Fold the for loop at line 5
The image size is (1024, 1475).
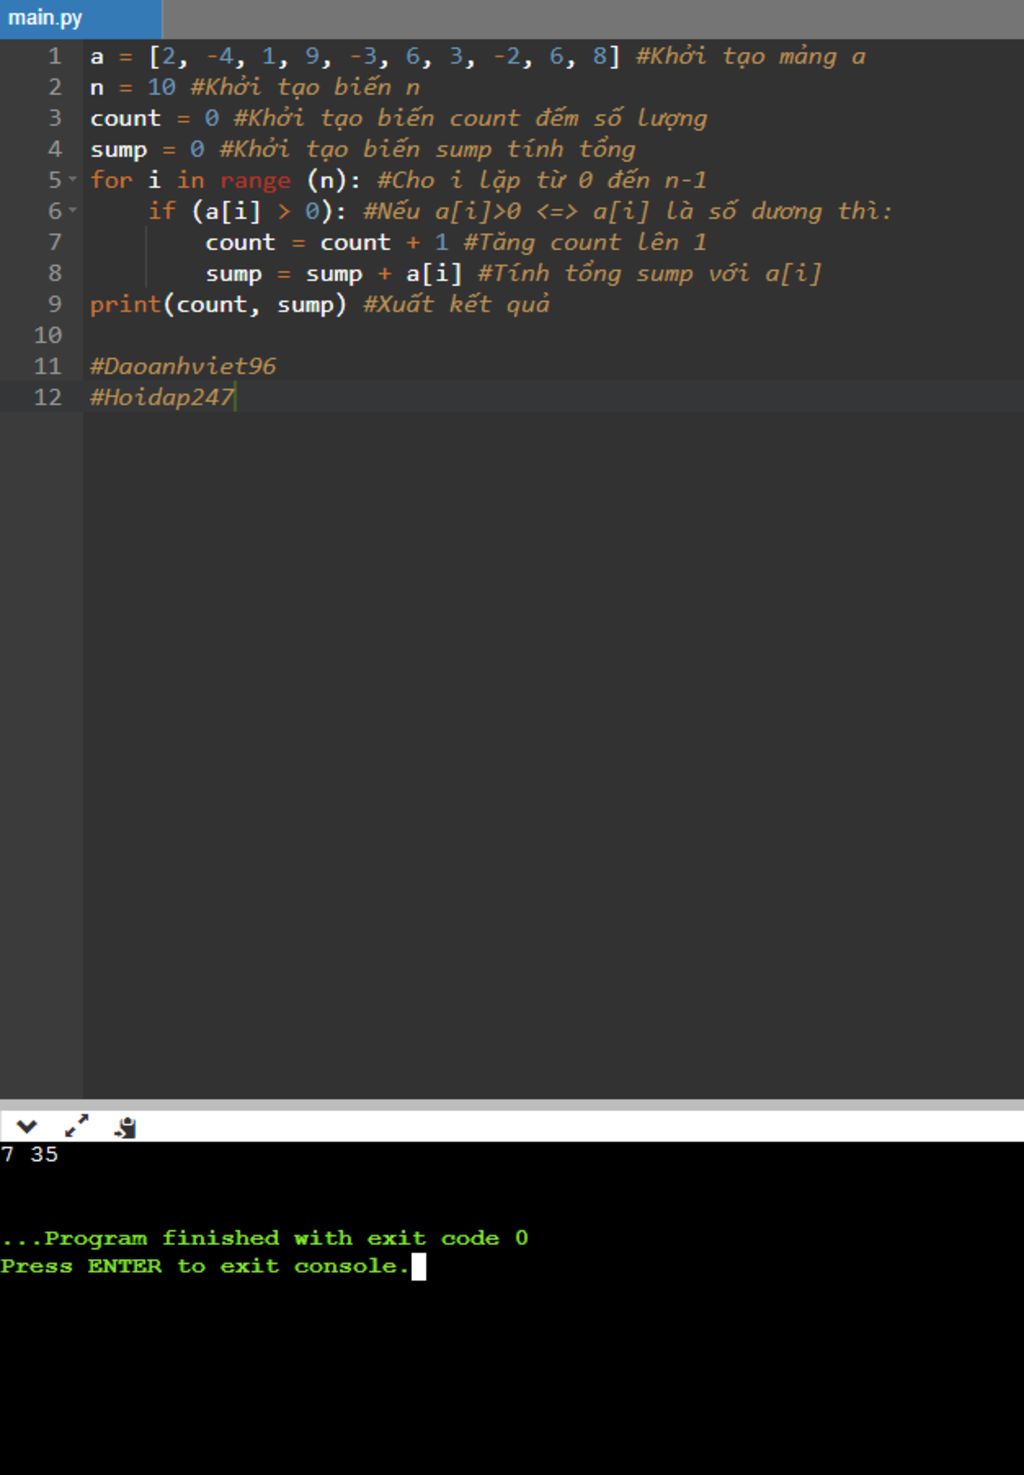pos(72,181)
